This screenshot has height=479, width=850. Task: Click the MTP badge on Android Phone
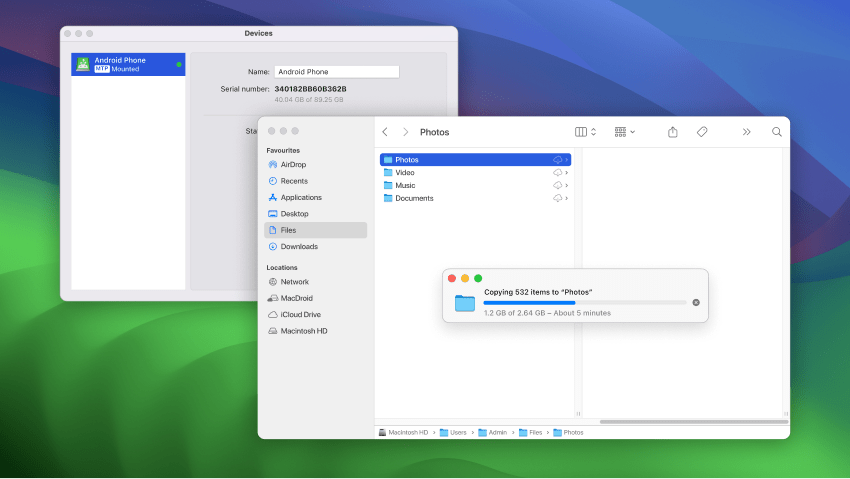click(102, 69)
